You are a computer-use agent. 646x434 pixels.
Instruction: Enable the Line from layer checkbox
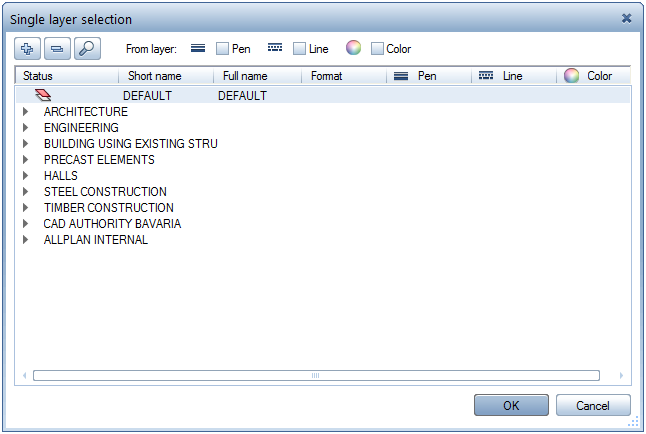(x=300, y=48)
